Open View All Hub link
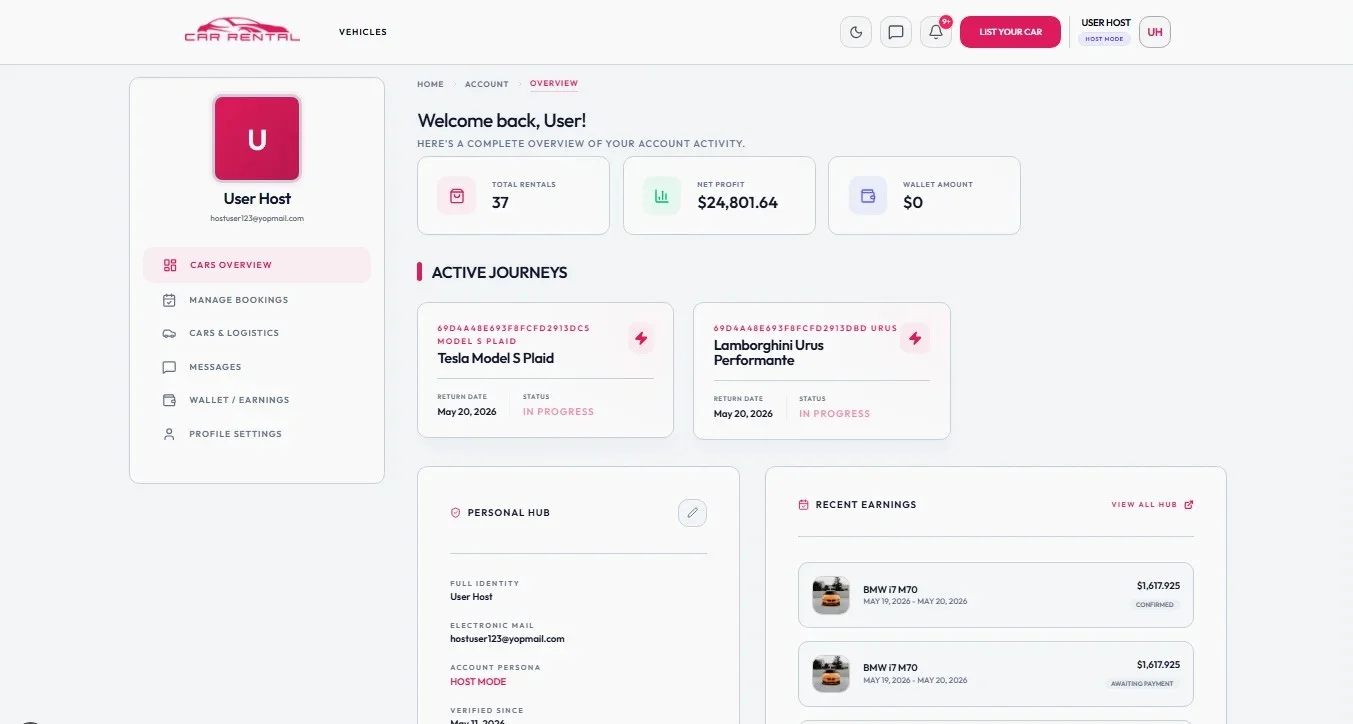1353x724 pixels. click(x=1152, y=505)
